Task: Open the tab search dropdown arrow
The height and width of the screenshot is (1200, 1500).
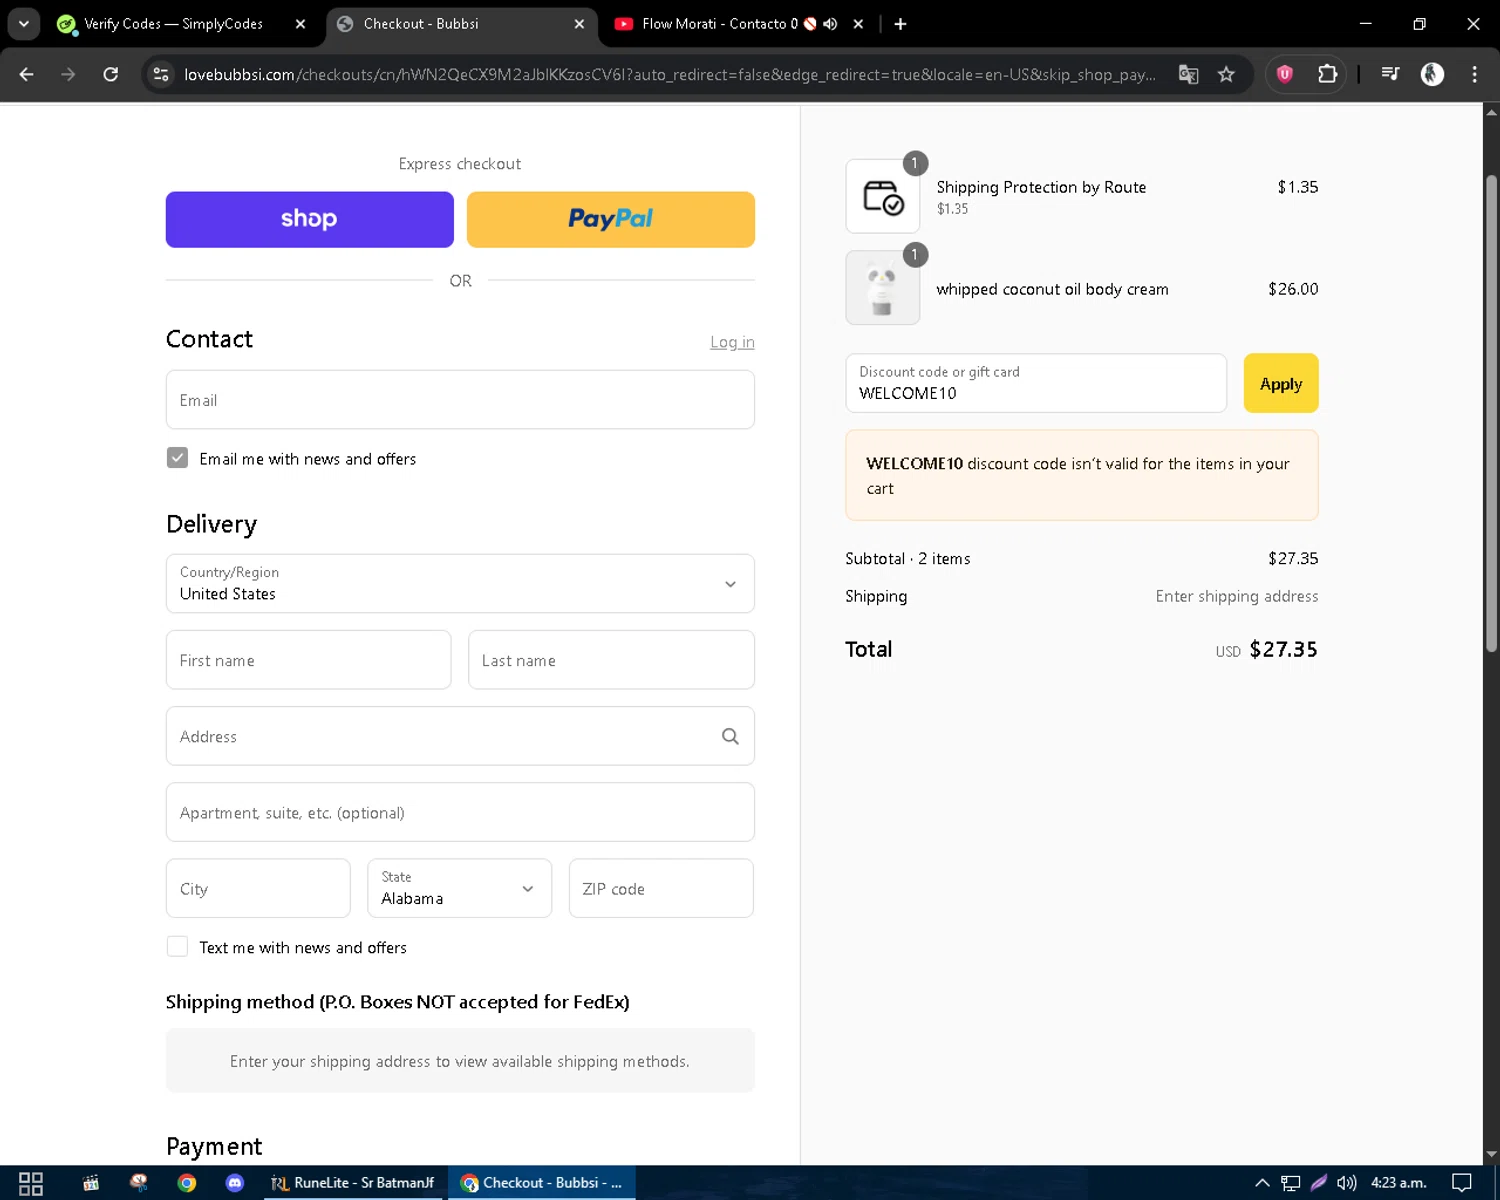Action: click(x=24, y=24)
